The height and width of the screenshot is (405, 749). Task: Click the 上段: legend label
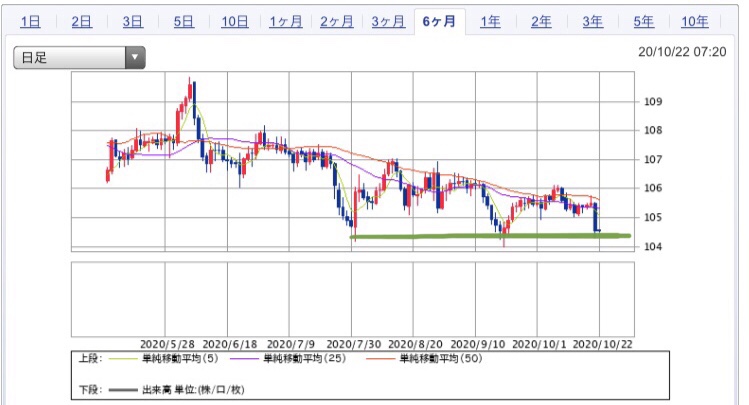pos(90,359)
